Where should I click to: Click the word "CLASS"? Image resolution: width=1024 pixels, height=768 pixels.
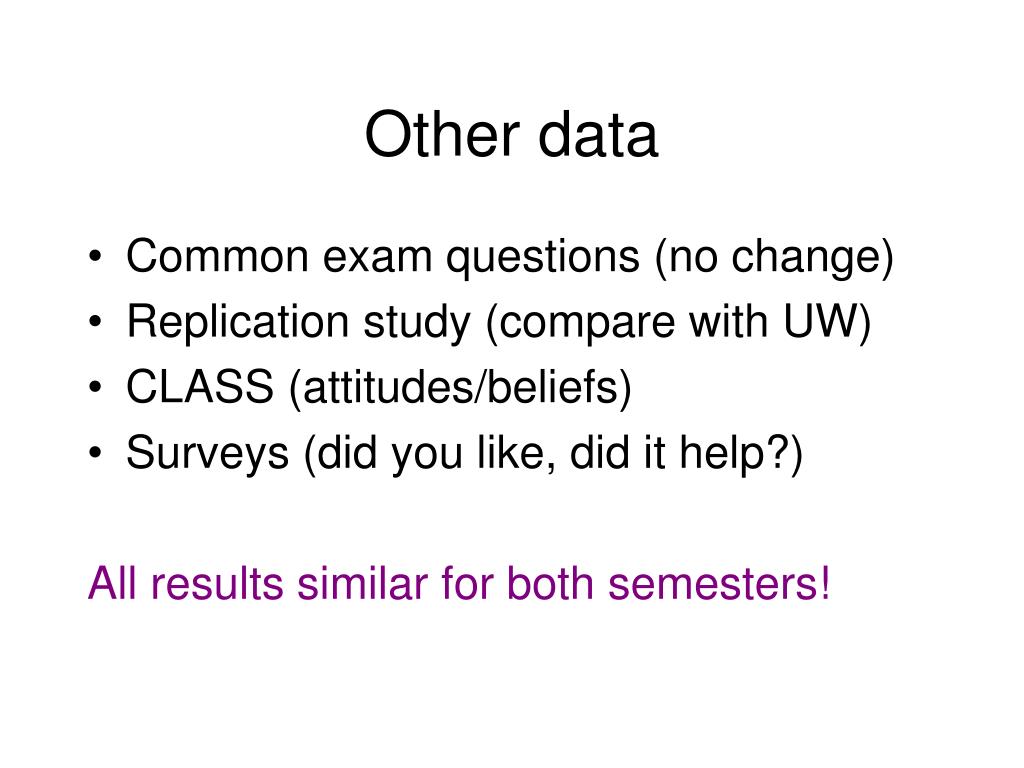[x=199, y=388]
